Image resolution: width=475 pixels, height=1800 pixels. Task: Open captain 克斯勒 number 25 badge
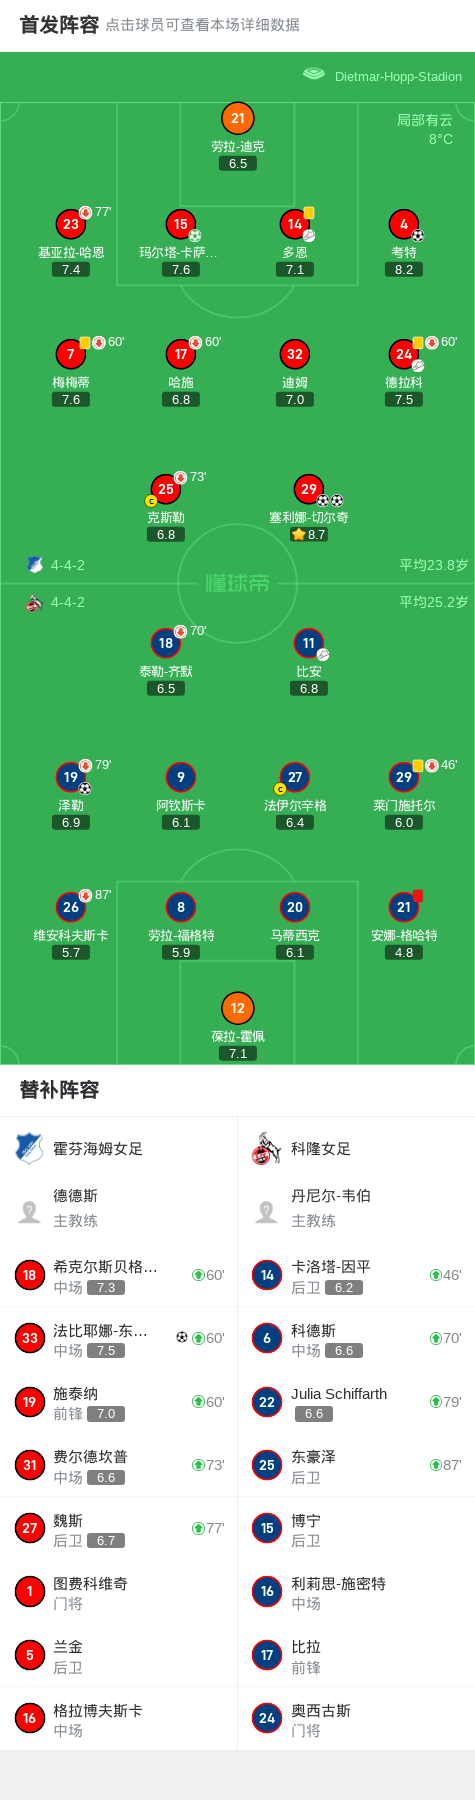tap(166, 489)
